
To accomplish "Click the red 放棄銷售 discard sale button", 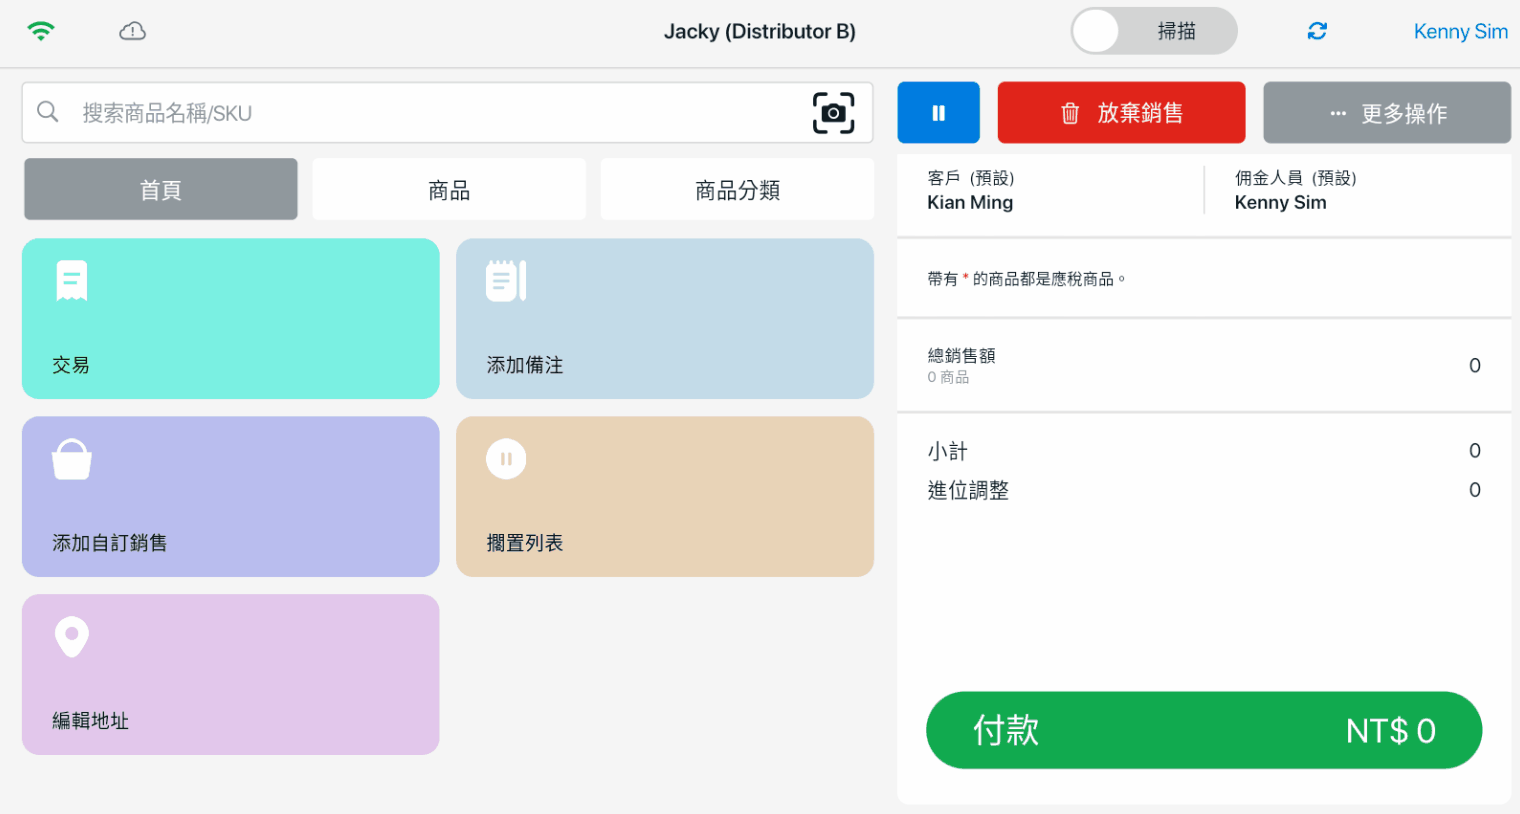I will tap(1121, 113).
